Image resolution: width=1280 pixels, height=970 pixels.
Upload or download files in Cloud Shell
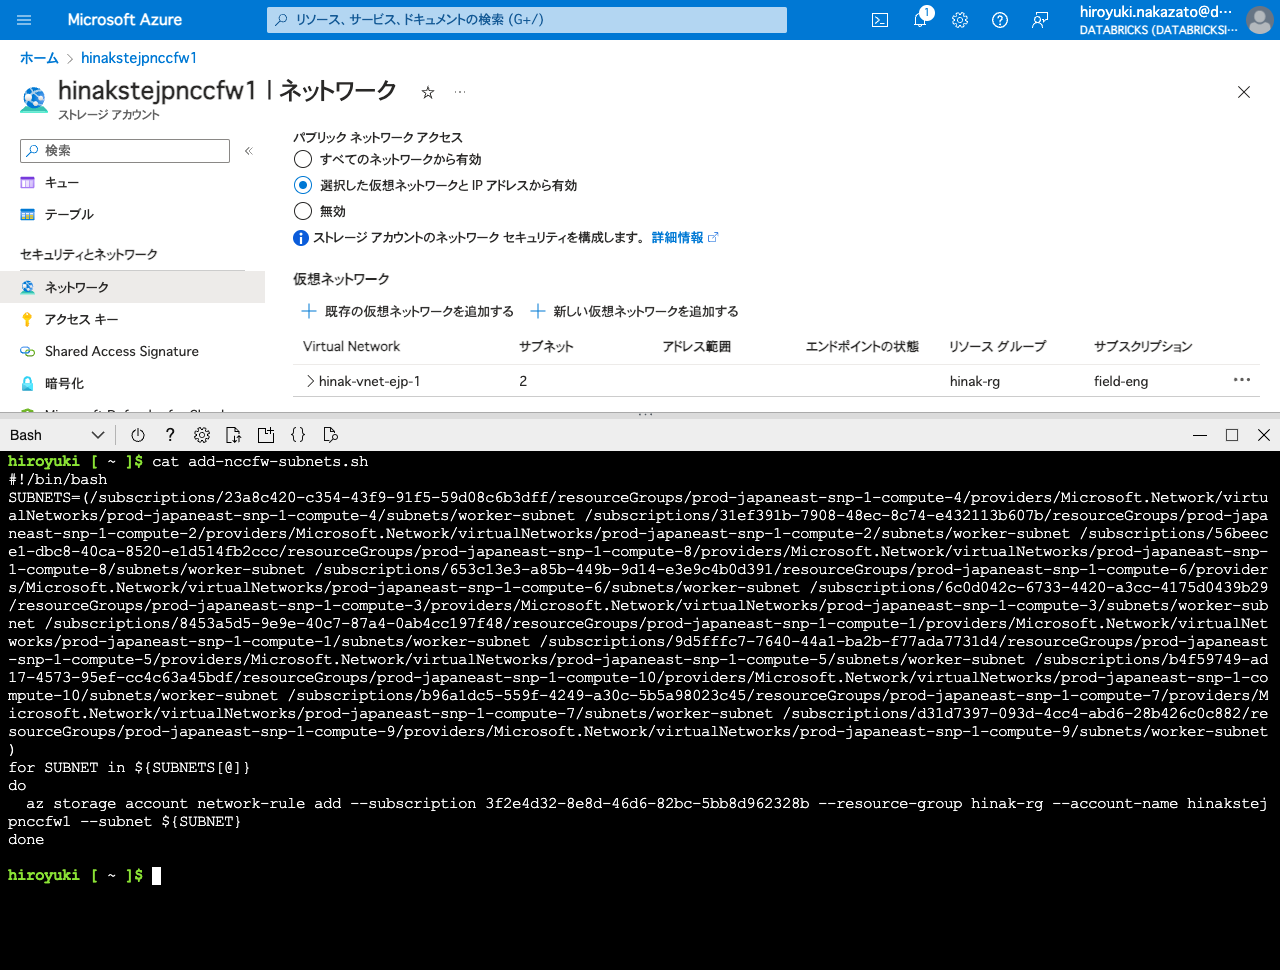click(234, 435)
